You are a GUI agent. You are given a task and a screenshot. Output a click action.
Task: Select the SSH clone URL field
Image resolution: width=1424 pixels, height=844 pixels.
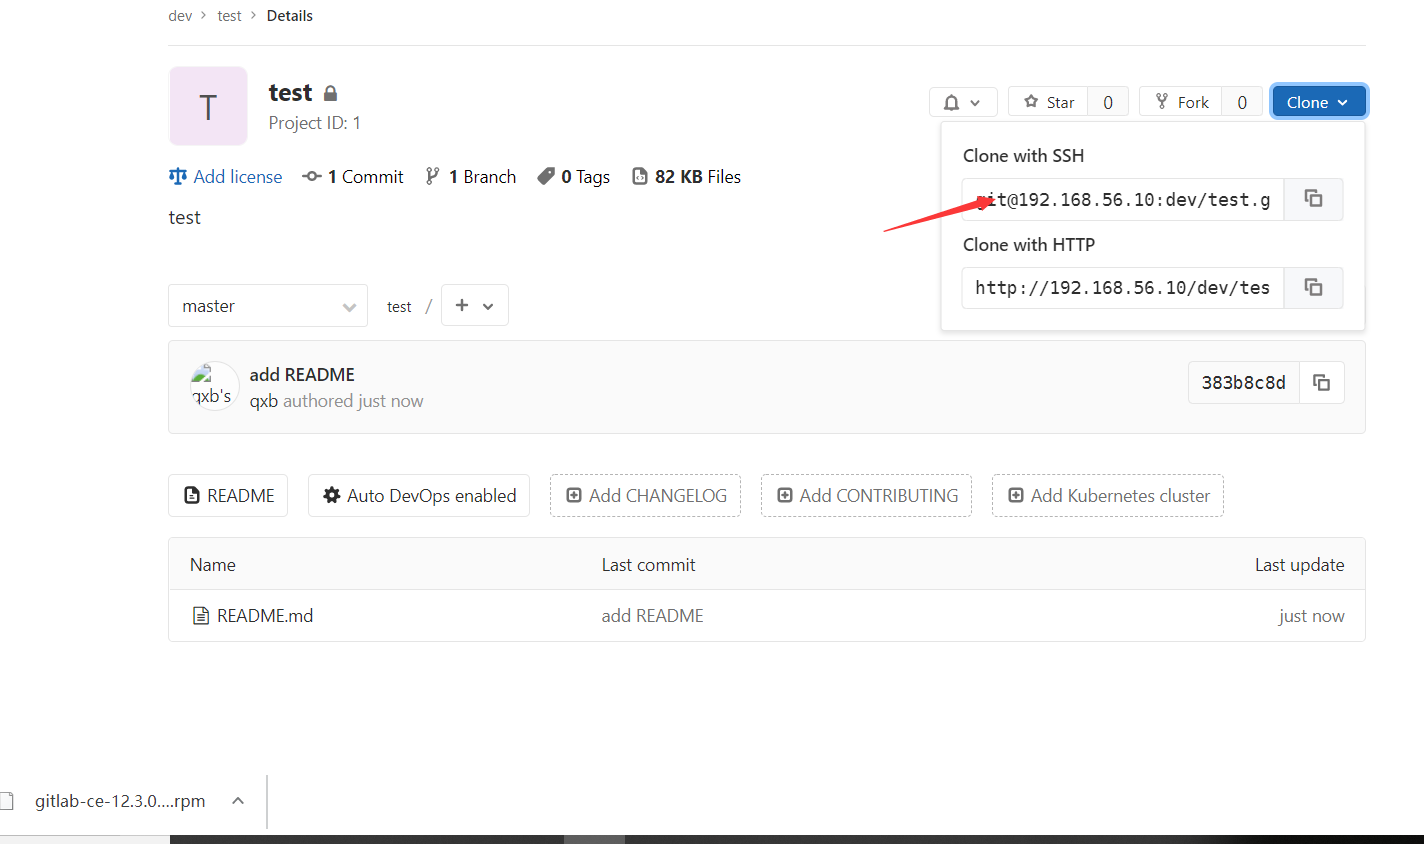click(1123, 199)
